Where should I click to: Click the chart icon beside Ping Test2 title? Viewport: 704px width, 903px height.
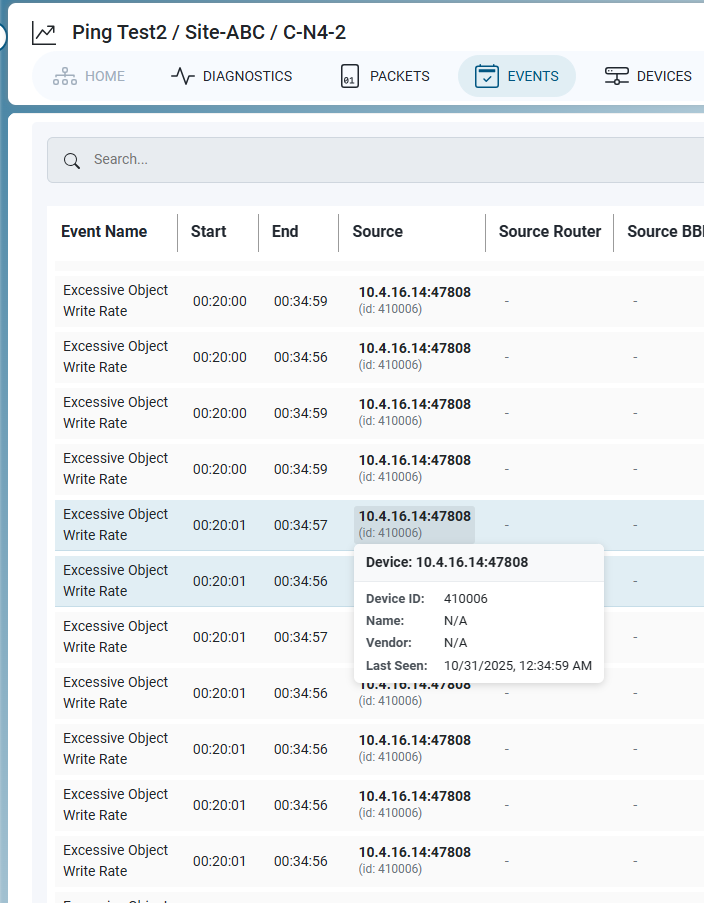tap(44, 33)
